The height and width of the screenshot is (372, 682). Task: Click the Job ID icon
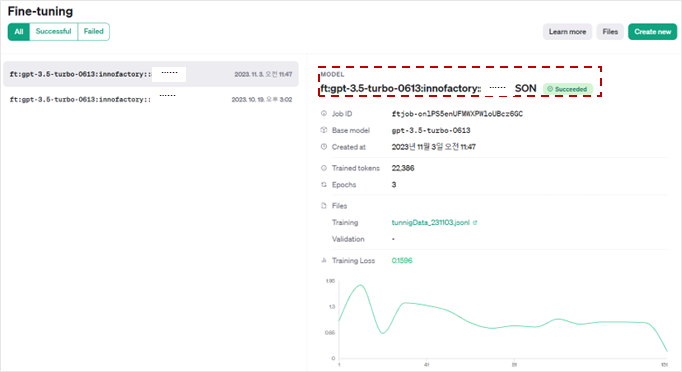(324, 114)
